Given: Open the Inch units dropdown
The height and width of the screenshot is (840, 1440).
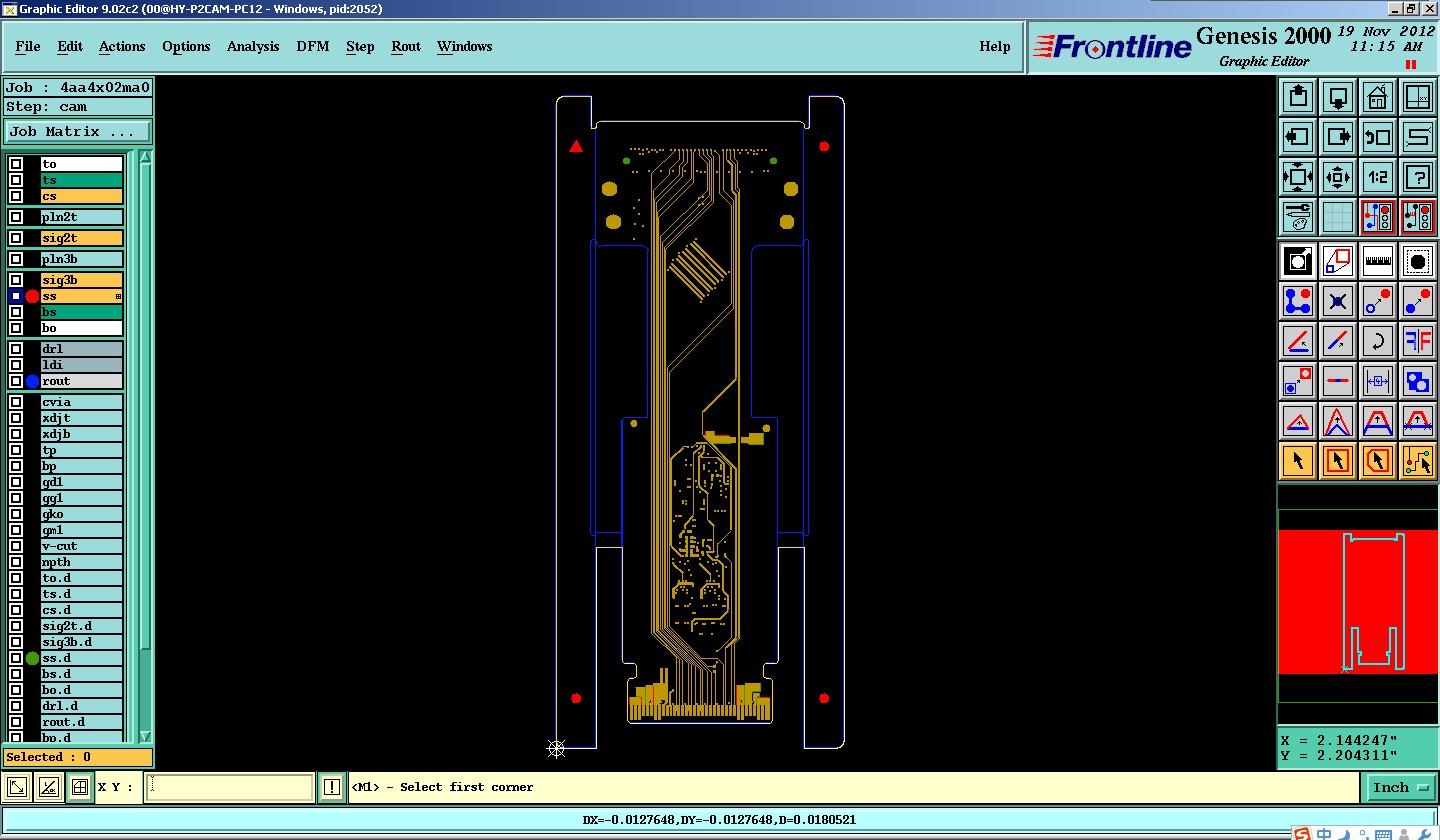Looking at the screenshot, I should point(1399,788).
